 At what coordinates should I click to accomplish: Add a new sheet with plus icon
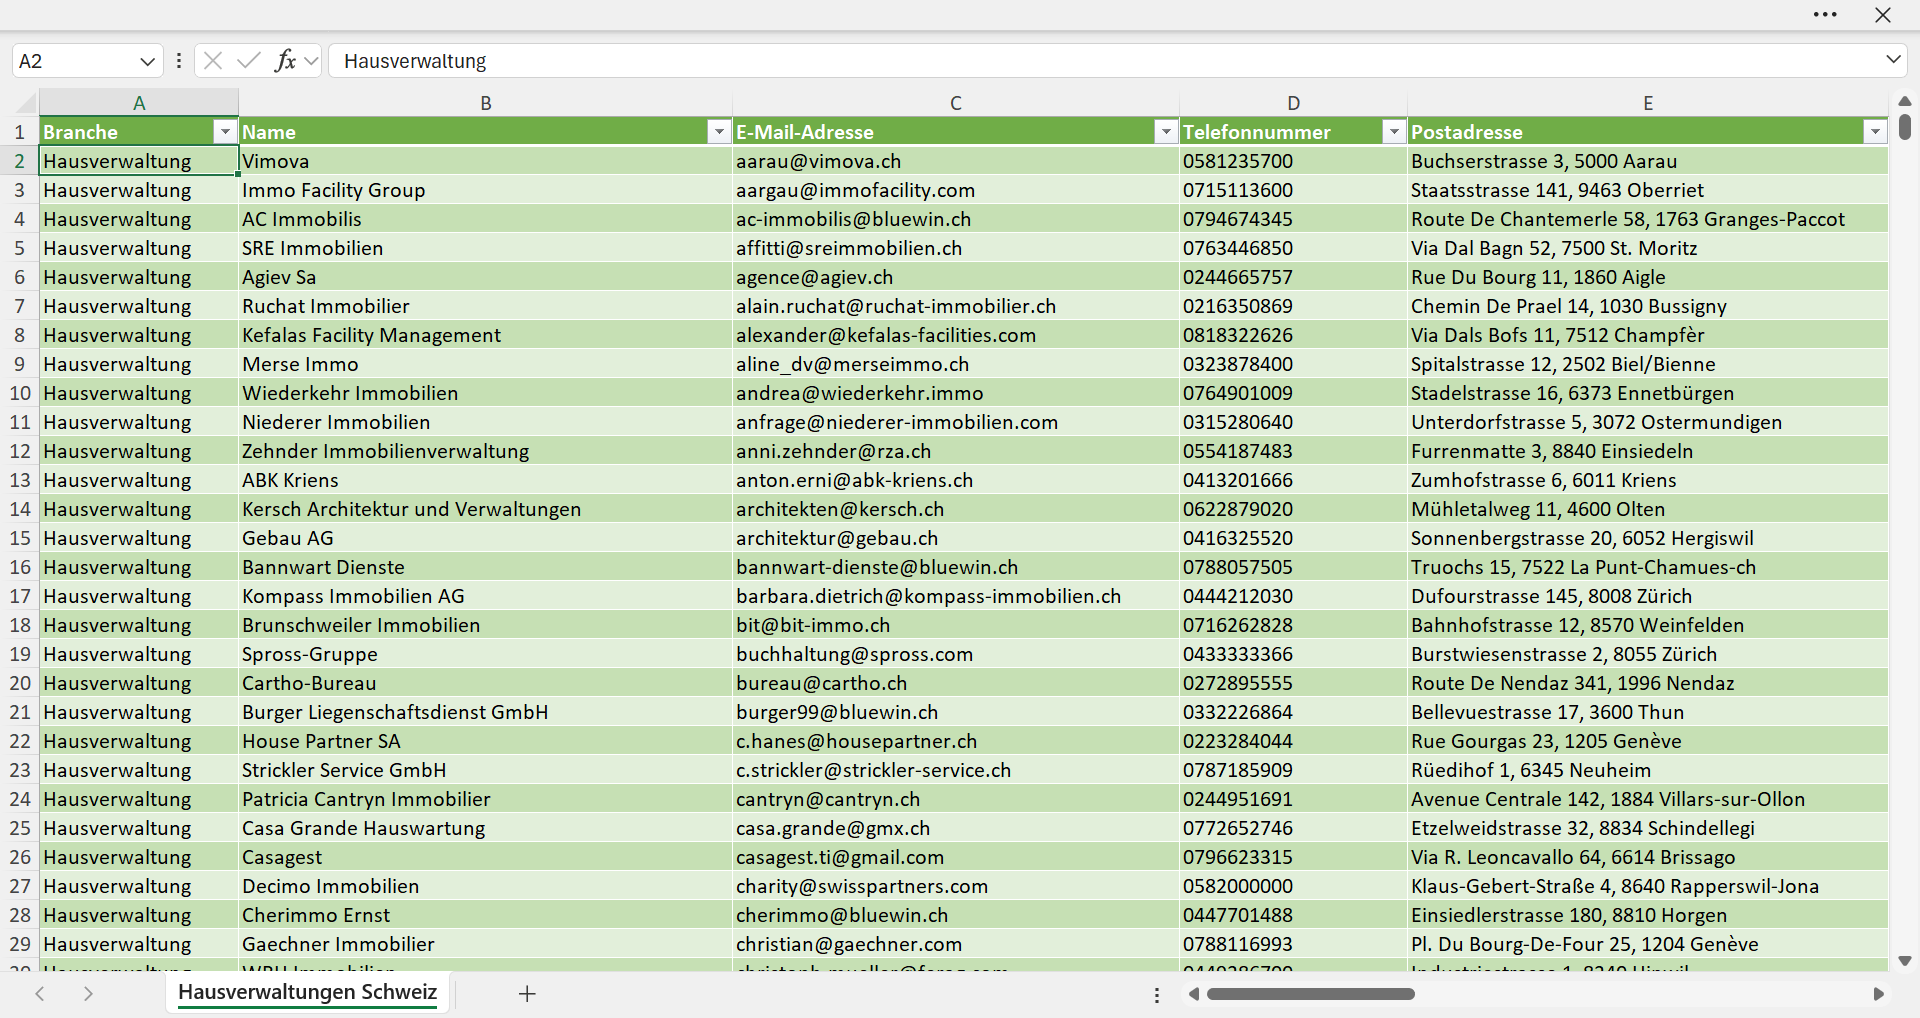click(x=527, y=994)
